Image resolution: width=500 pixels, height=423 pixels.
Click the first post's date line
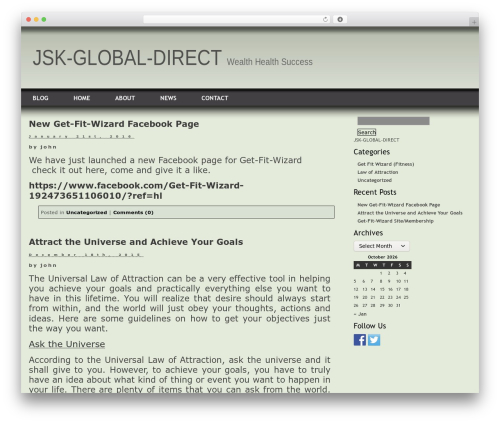point(81,137)
